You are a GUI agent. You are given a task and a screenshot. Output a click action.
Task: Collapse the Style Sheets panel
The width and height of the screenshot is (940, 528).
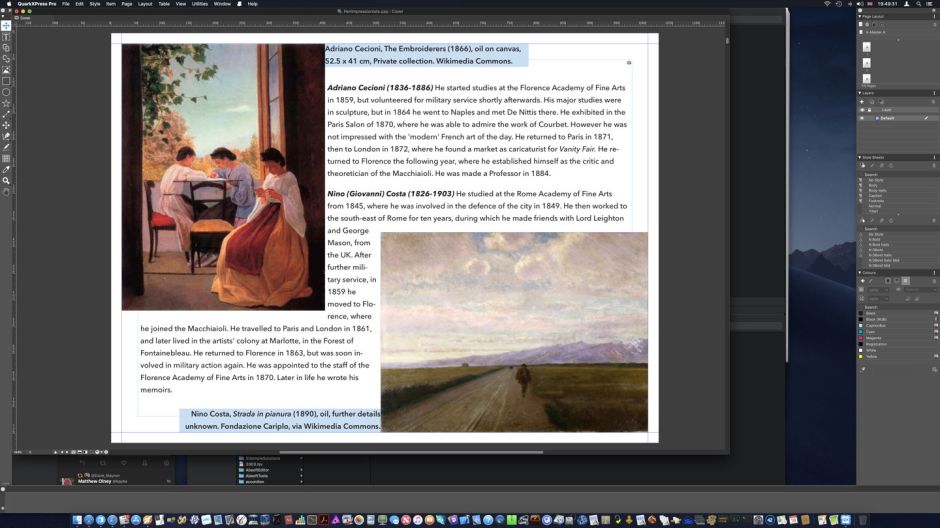click(860, 157)
